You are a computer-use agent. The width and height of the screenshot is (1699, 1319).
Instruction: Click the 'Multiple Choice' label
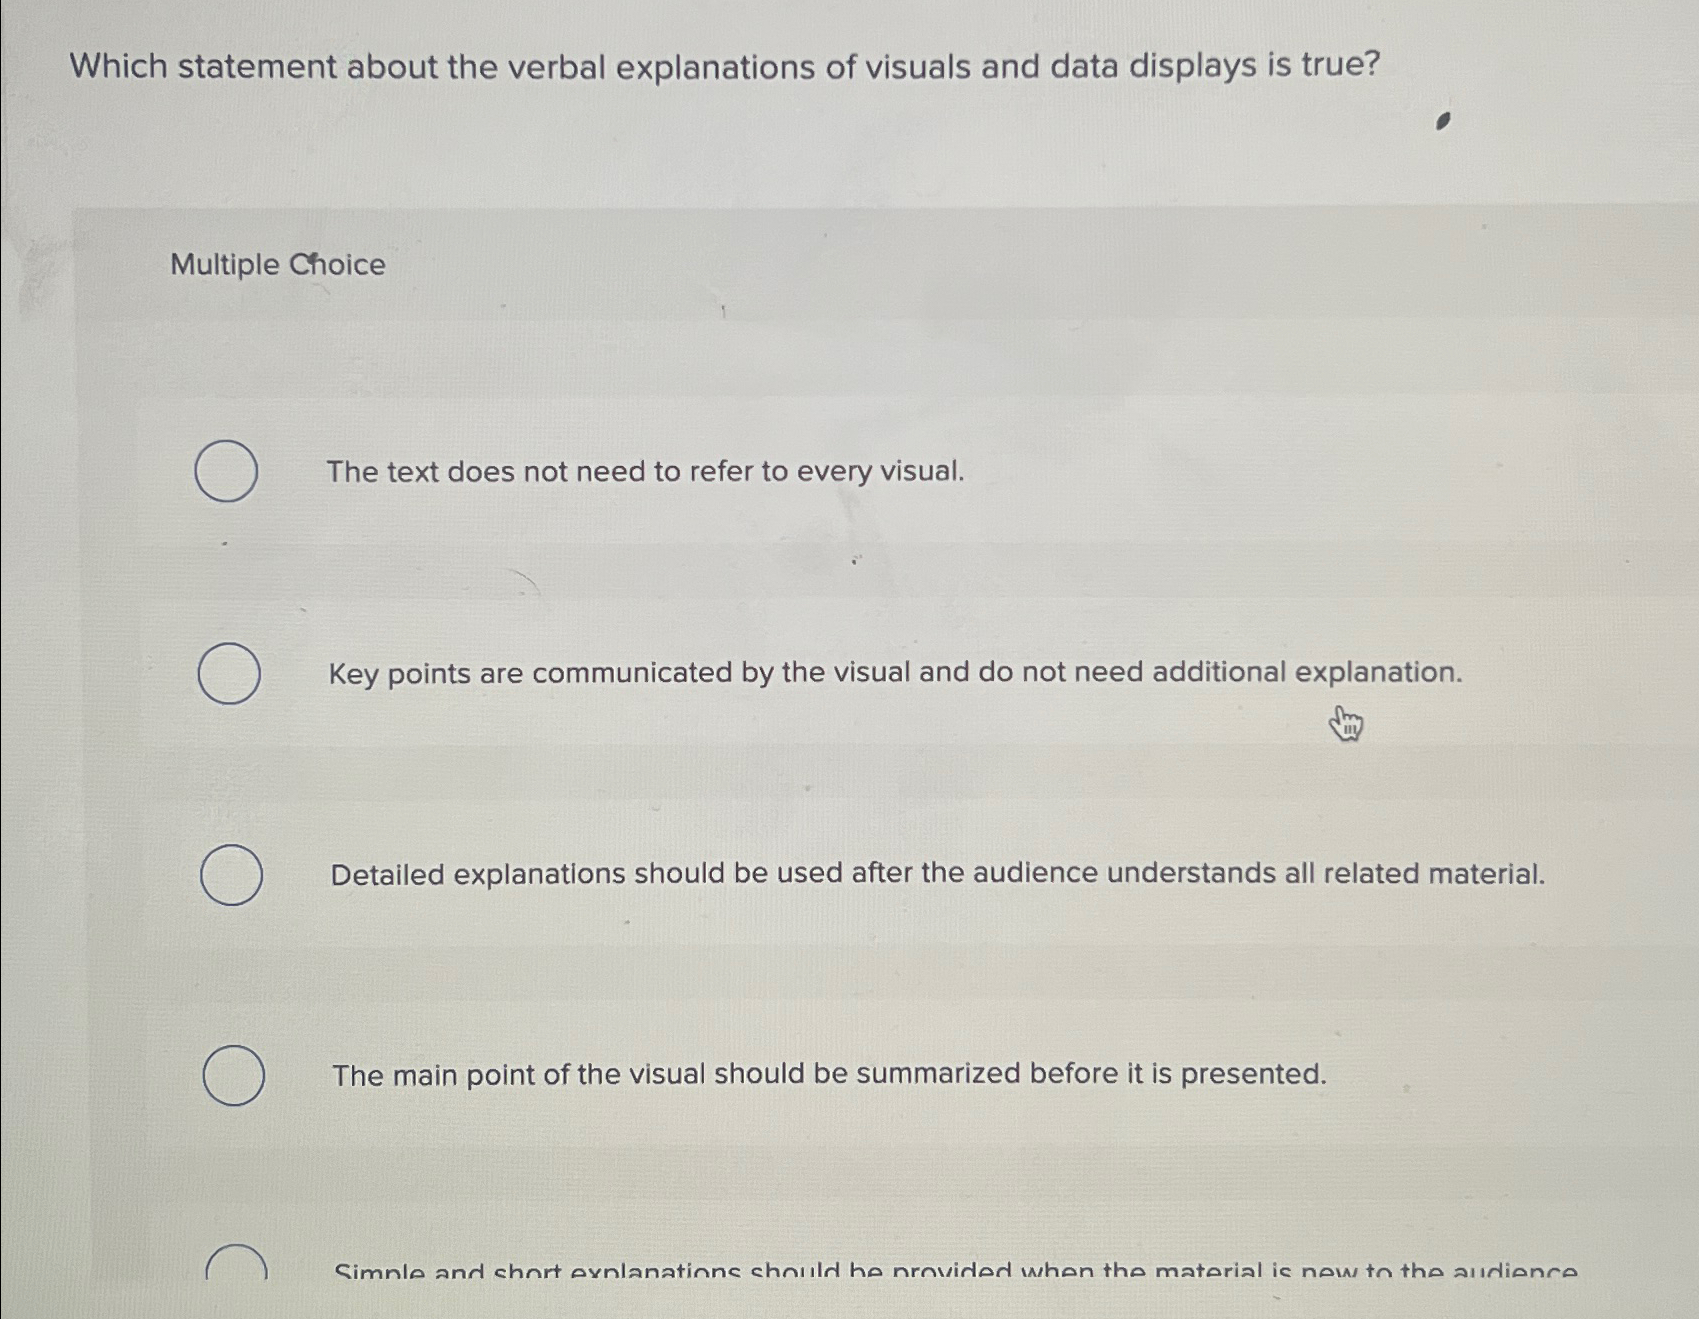pos(275,264)
